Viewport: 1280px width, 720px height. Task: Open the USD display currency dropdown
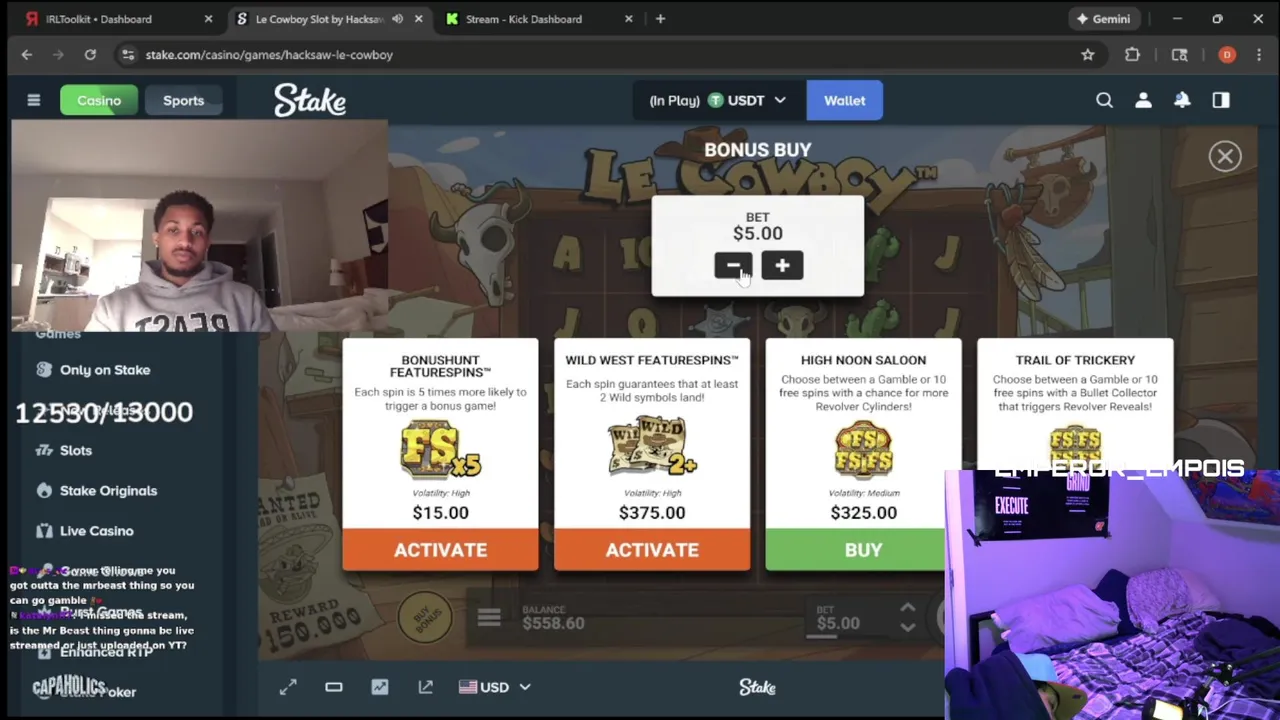click(x=494, y=687)
